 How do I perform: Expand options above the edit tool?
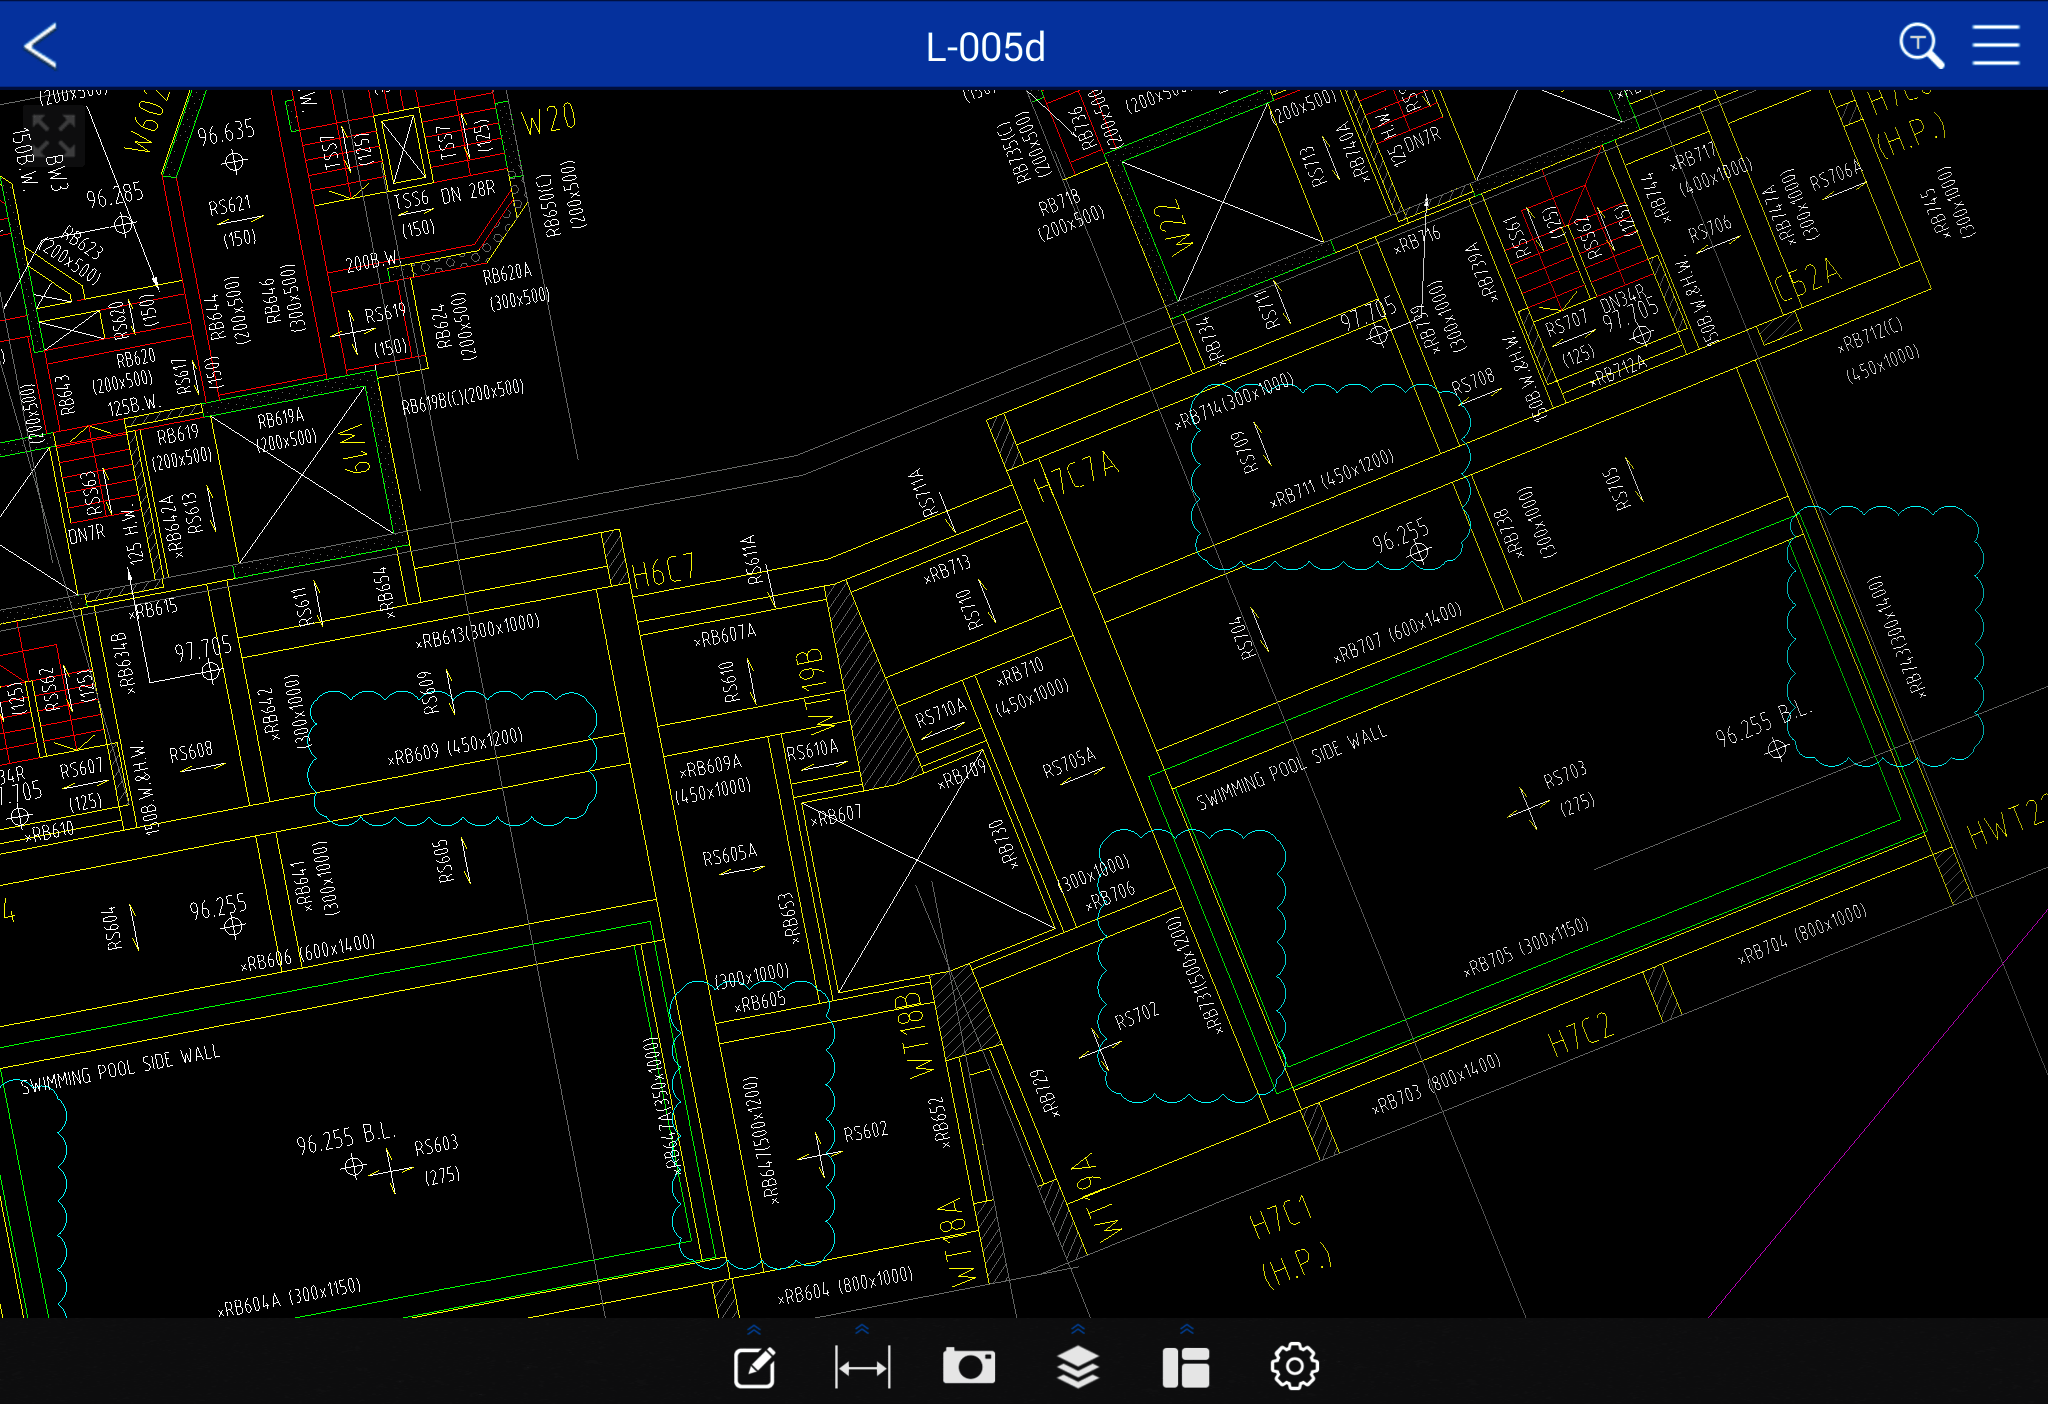click(x=754, y=1330)
